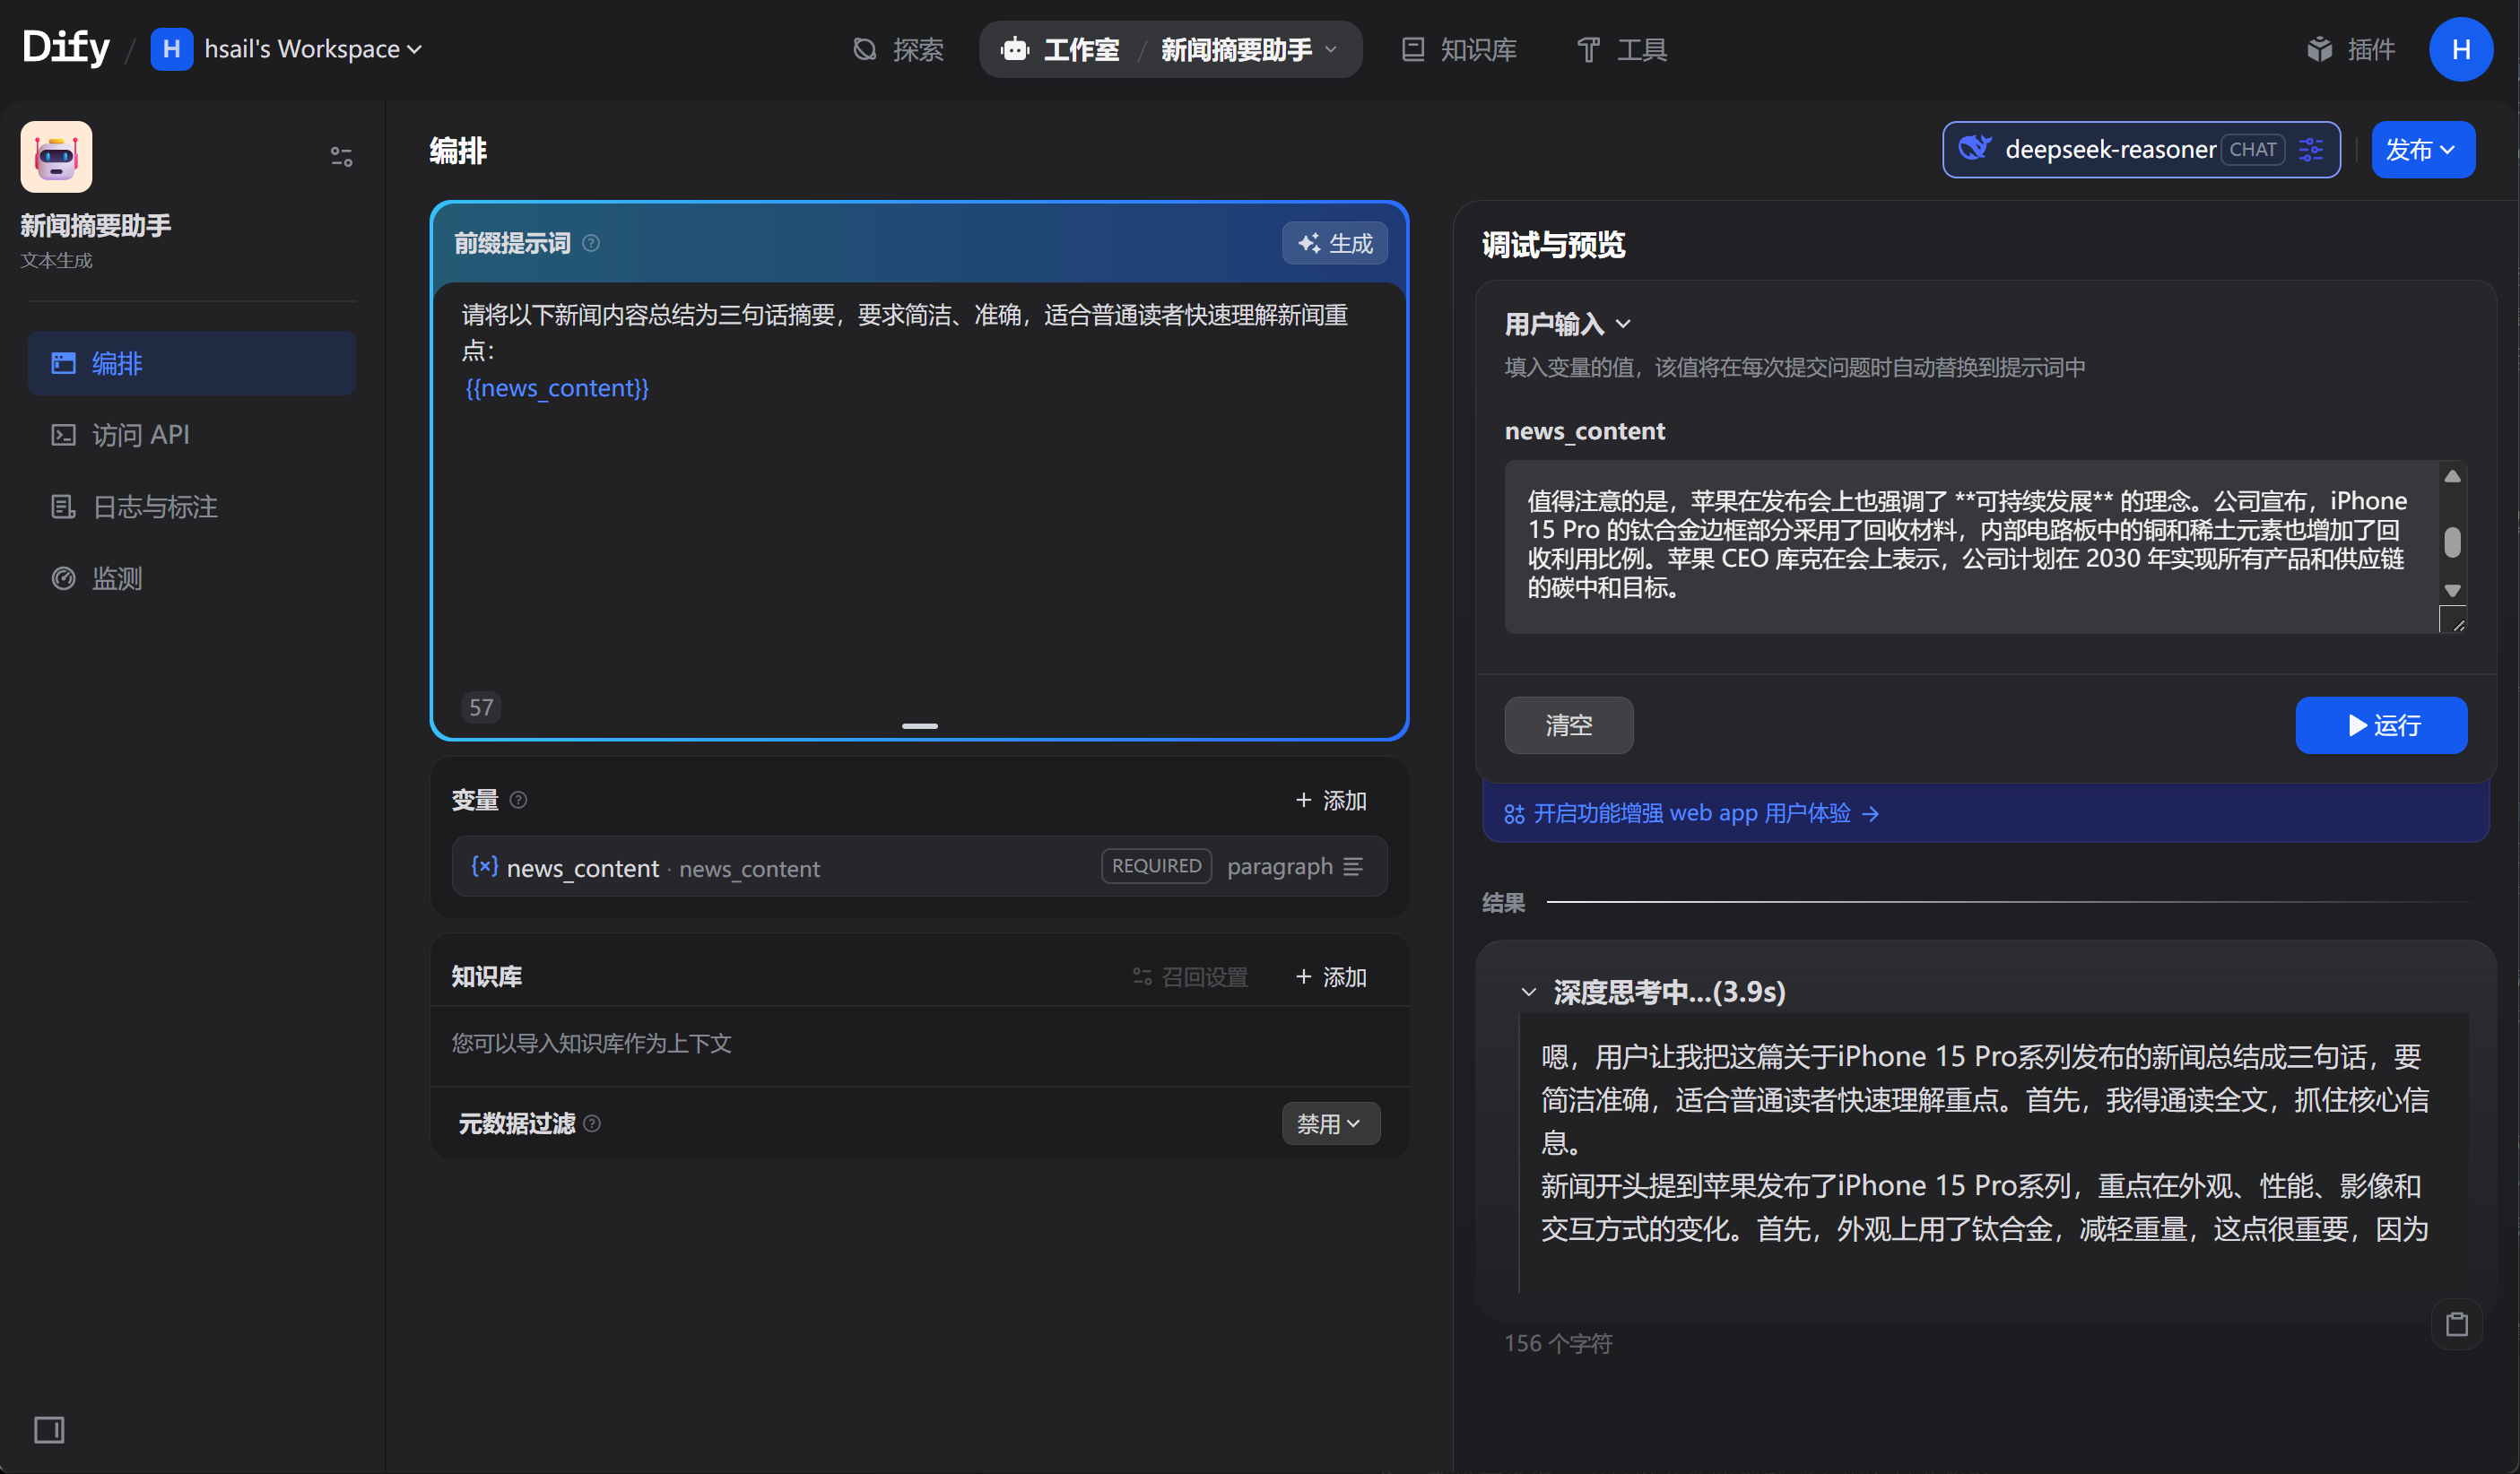Open 访问 API in the sidebar
The width and height of the screenshot is (2520, 1474).
tap(191, 435)
